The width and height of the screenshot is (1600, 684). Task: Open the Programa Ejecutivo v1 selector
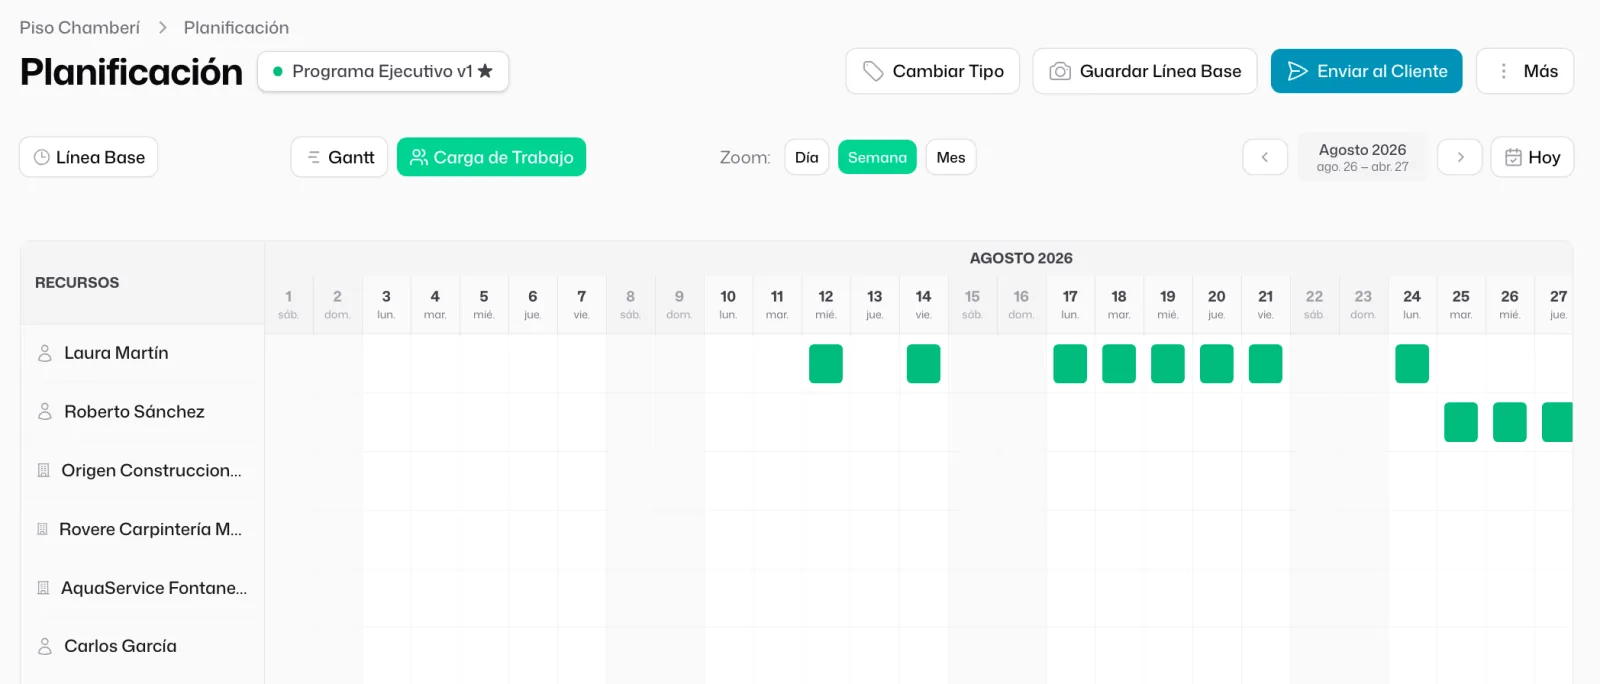[x=383, y=71]
